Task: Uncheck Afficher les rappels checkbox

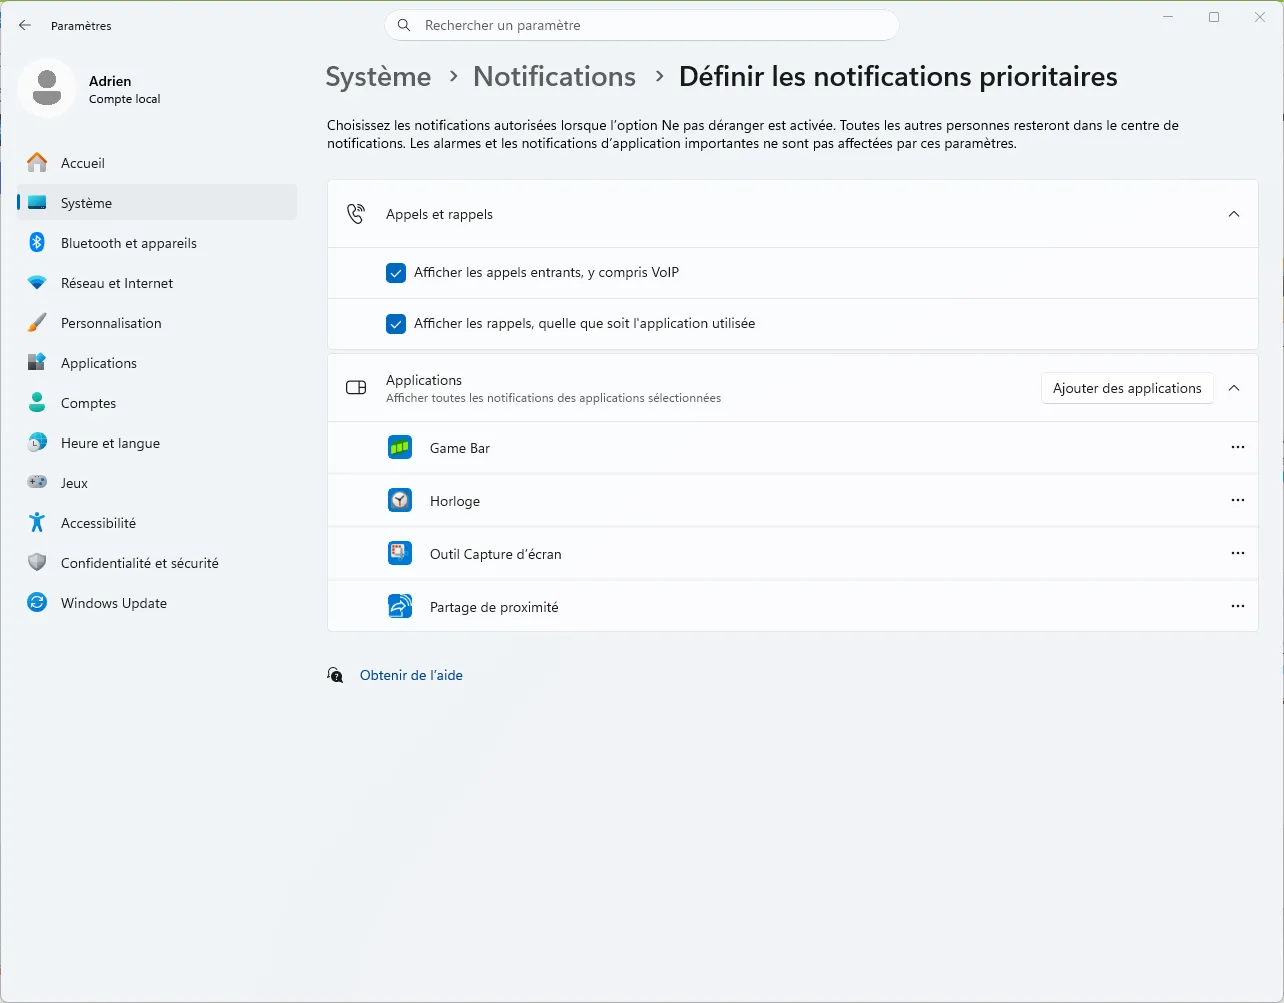Action: 396,324
